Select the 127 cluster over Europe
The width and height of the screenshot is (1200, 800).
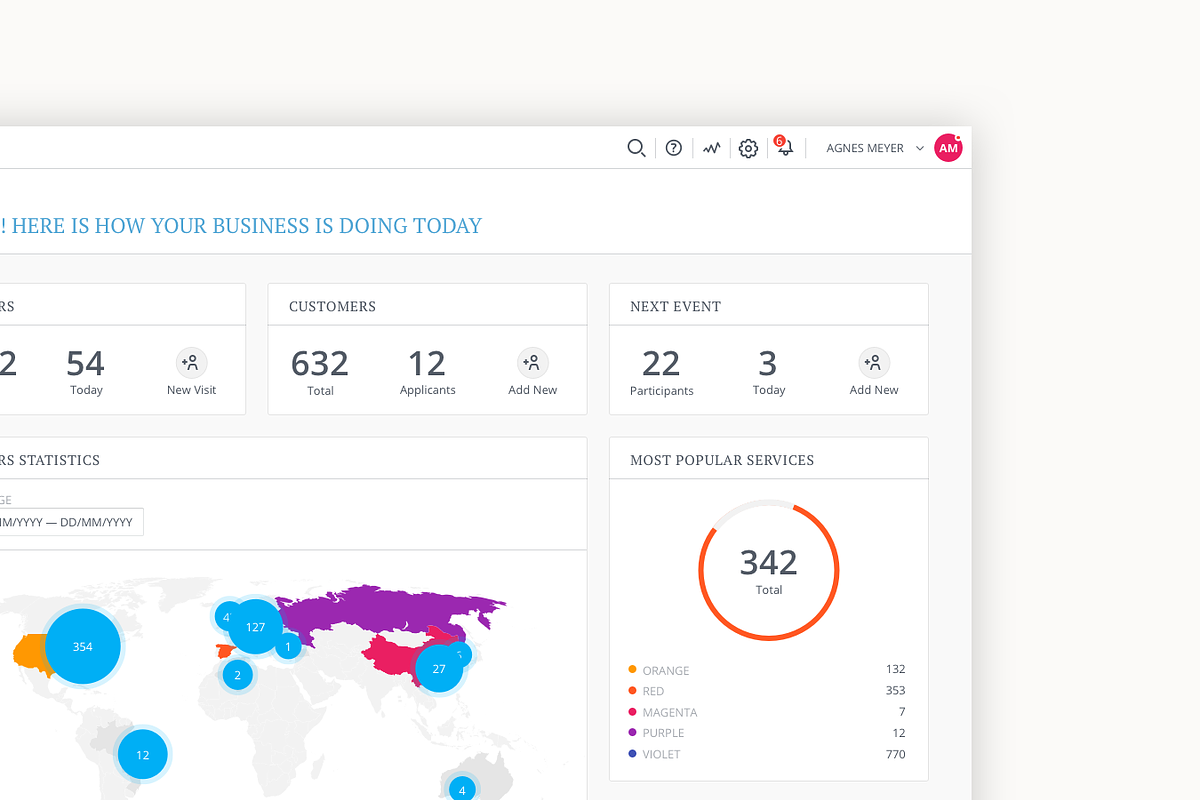256,627
